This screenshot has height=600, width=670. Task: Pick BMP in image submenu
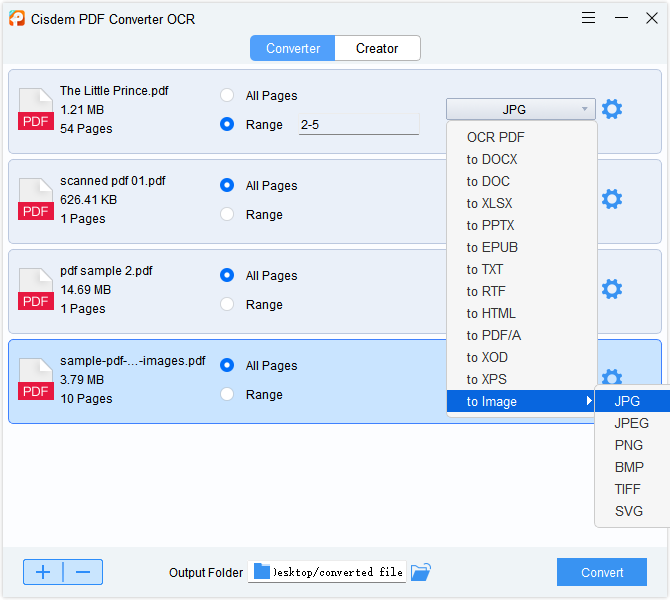click(x=632, y=467)
